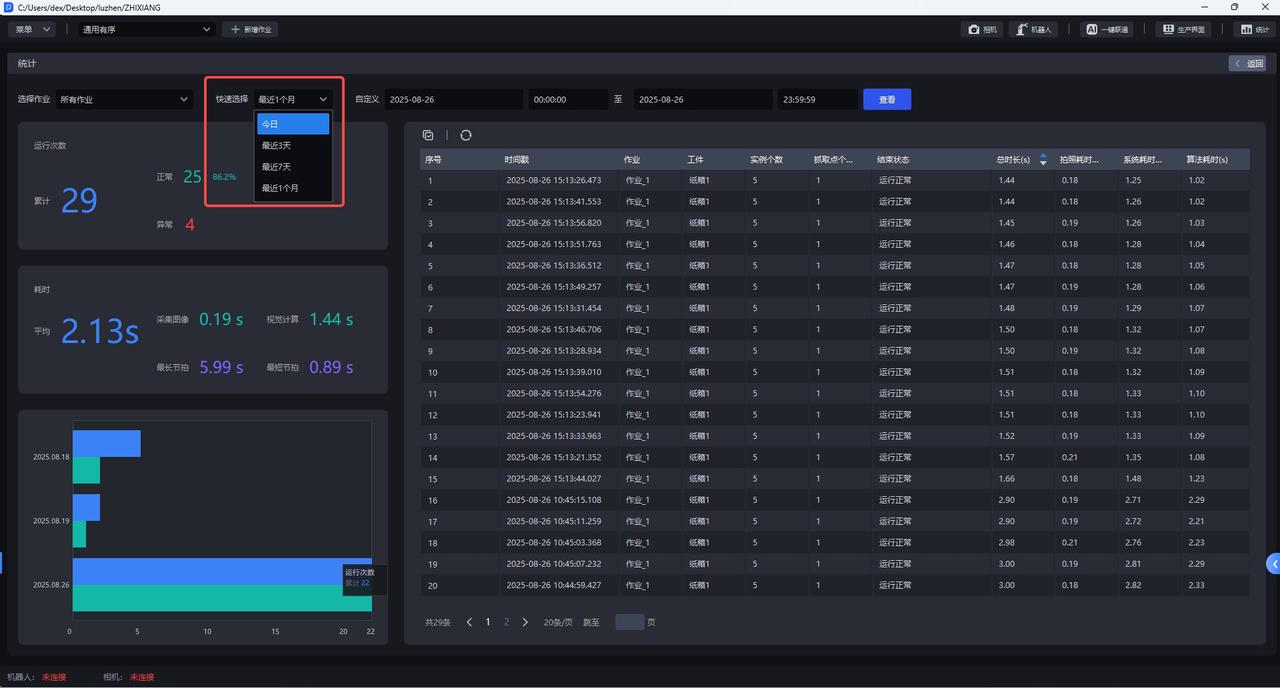Click the copy icon above the table
This screenshot has height=688, width=1280.
point(428,135)
